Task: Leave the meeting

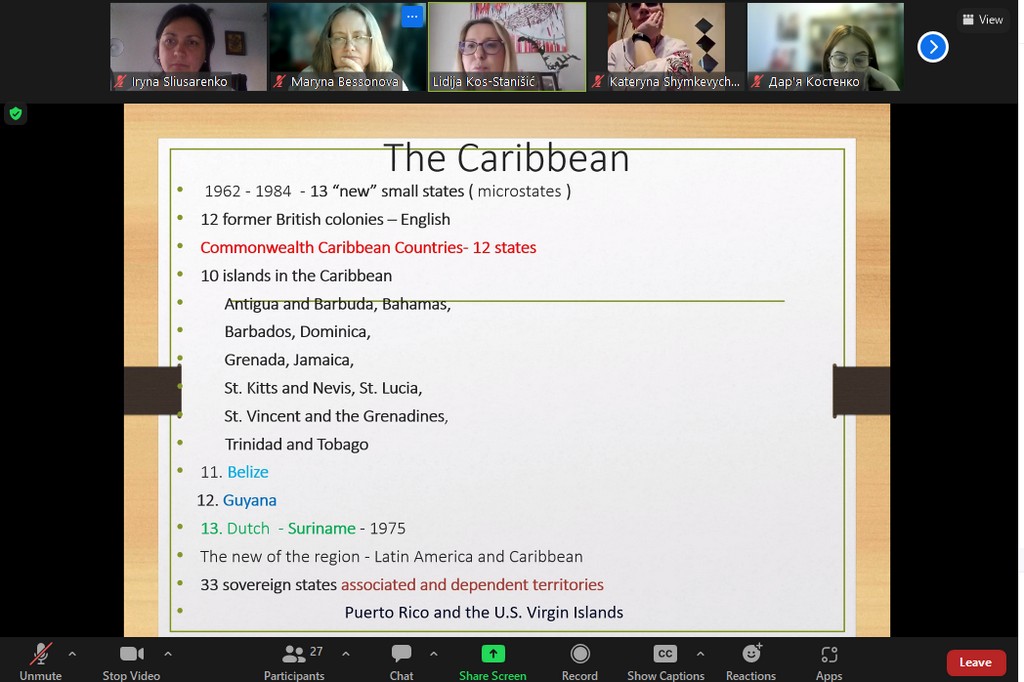Action: tap(975, 662)
